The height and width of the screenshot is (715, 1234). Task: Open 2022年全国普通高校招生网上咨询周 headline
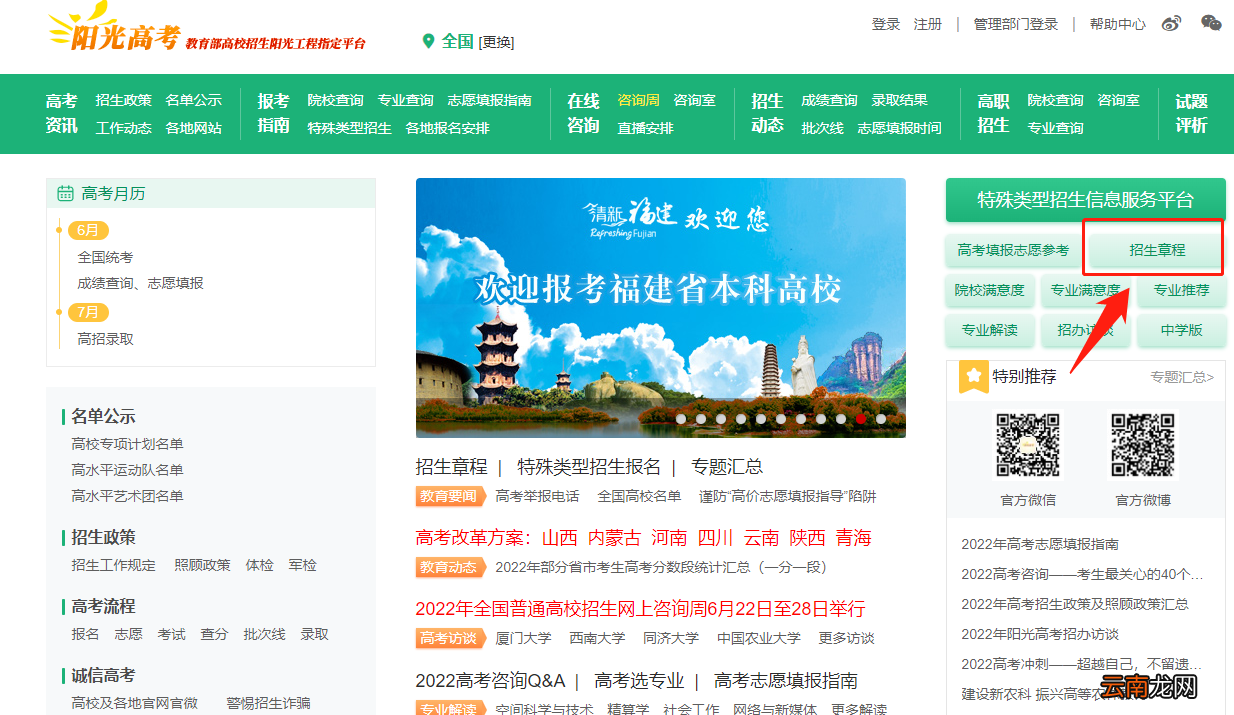point(640,609)
